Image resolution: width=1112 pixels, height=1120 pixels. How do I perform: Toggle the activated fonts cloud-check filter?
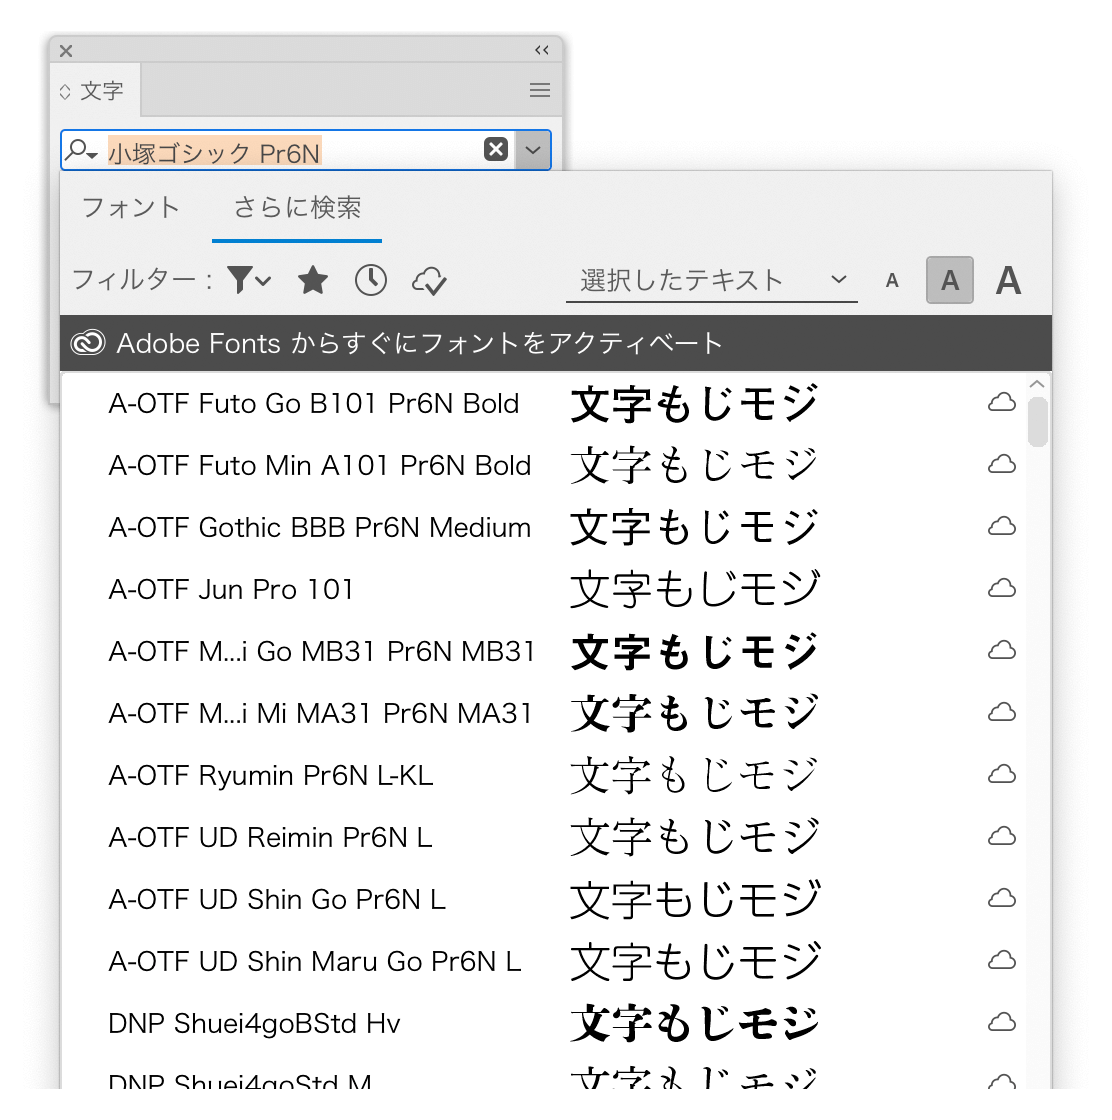click(x=429, y=281)
